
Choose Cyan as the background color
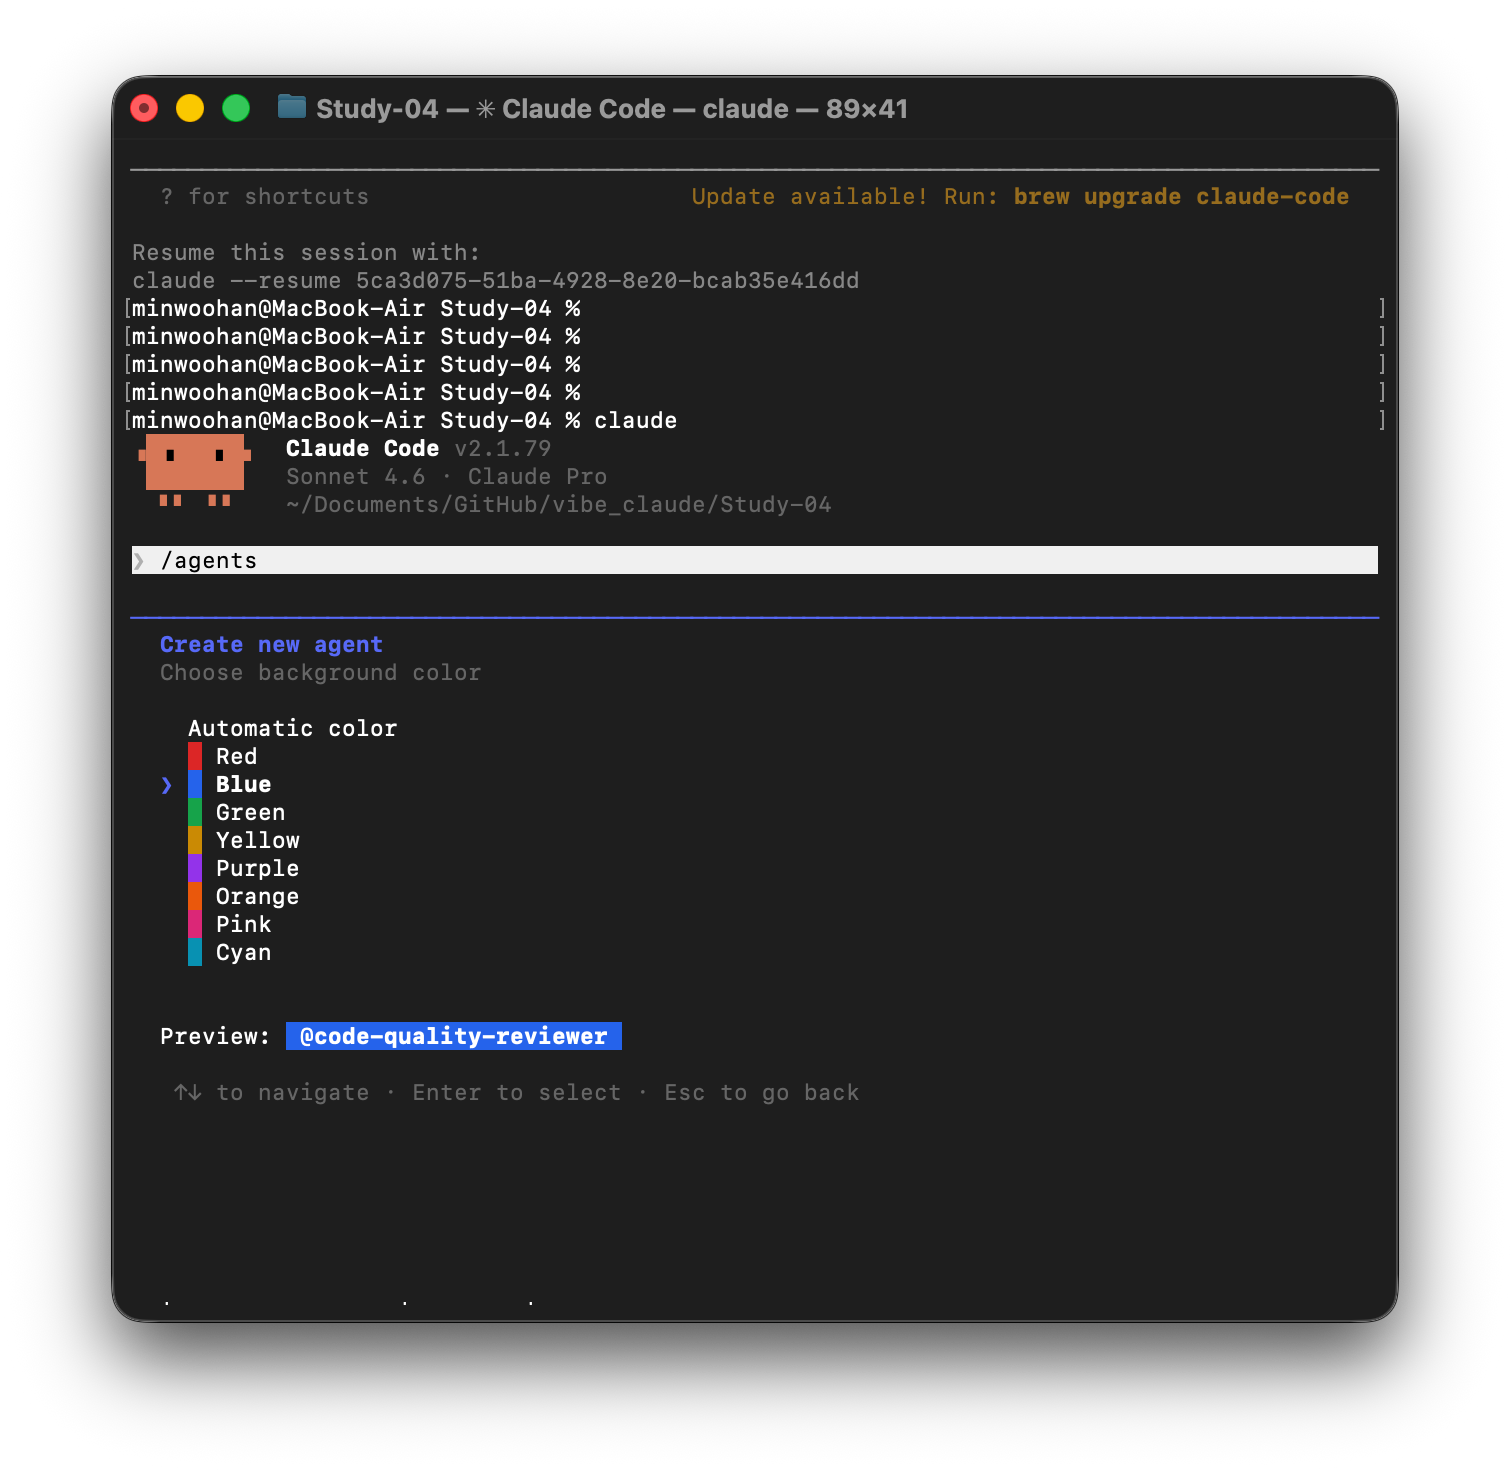(243, 953)
